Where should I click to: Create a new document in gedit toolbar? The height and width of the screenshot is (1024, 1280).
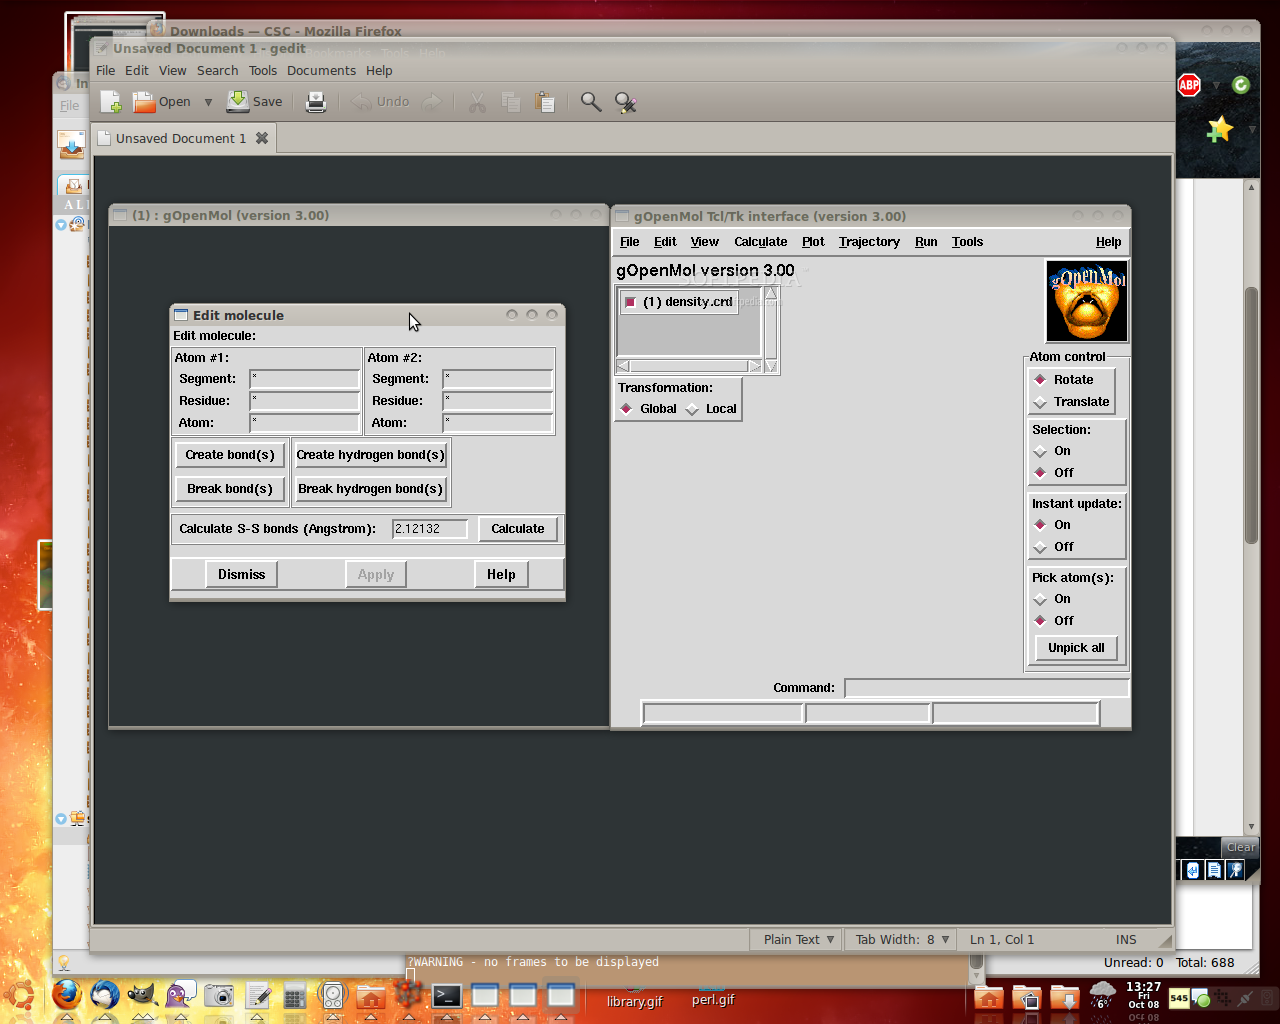point(111,102)
